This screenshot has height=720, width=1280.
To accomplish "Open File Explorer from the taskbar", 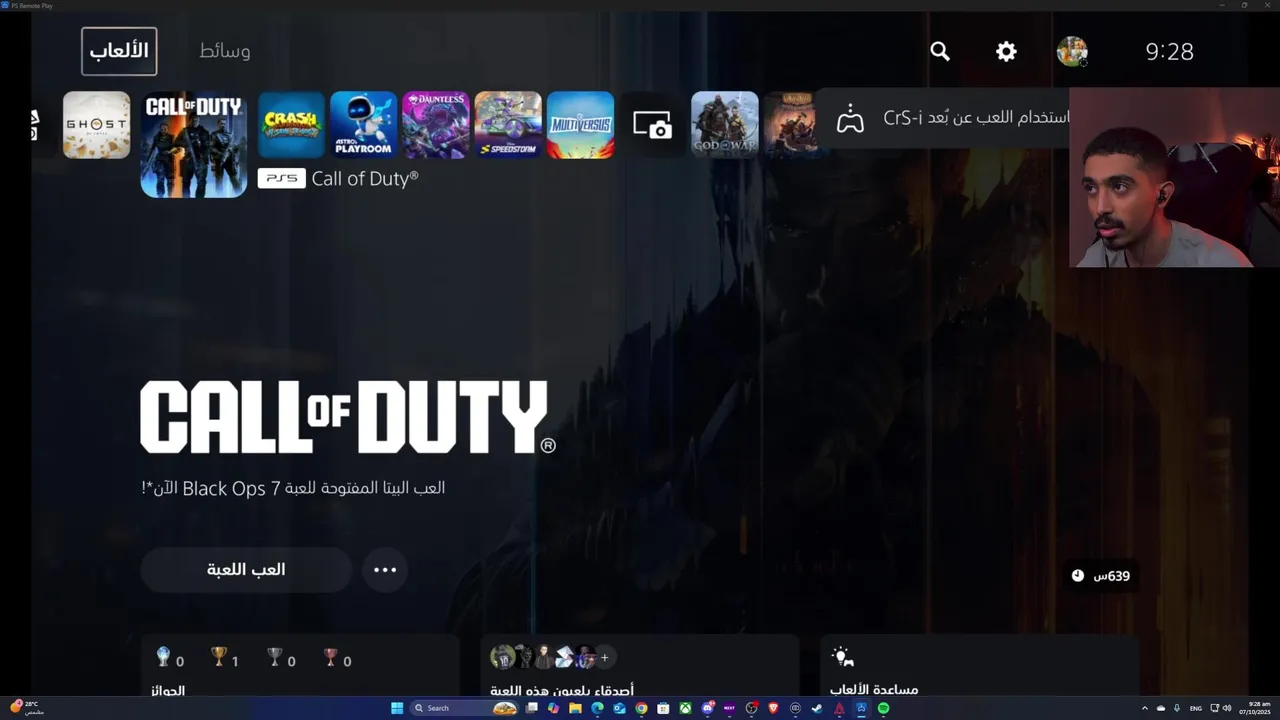I will (575, 708).
